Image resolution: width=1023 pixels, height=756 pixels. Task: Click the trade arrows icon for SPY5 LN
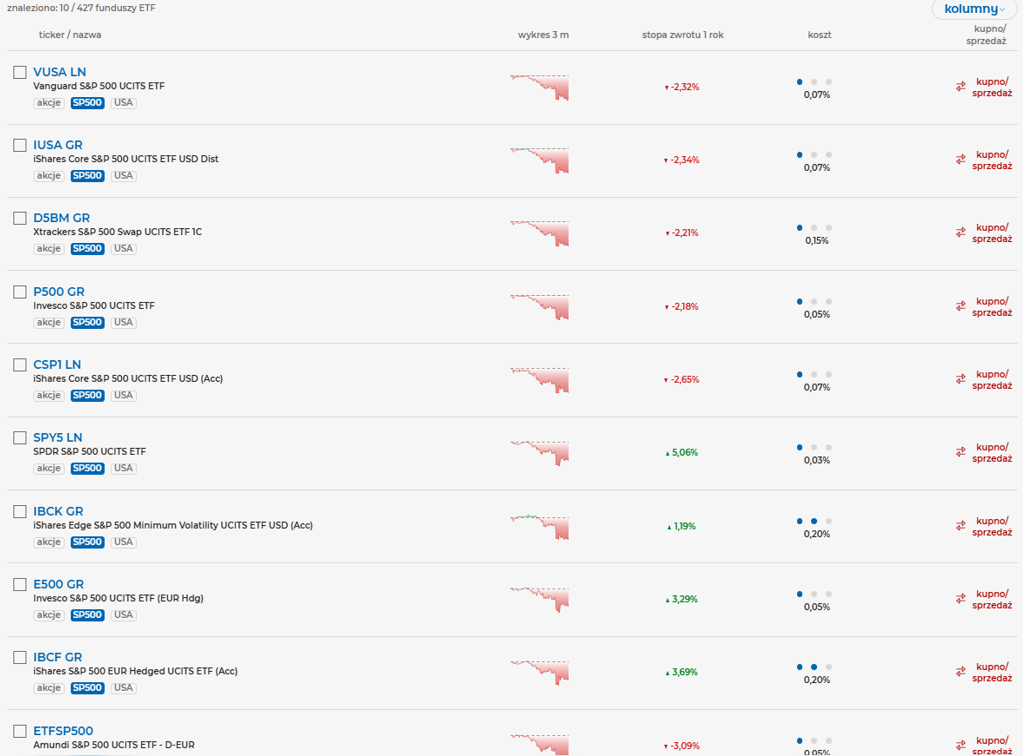click(960, 453)
